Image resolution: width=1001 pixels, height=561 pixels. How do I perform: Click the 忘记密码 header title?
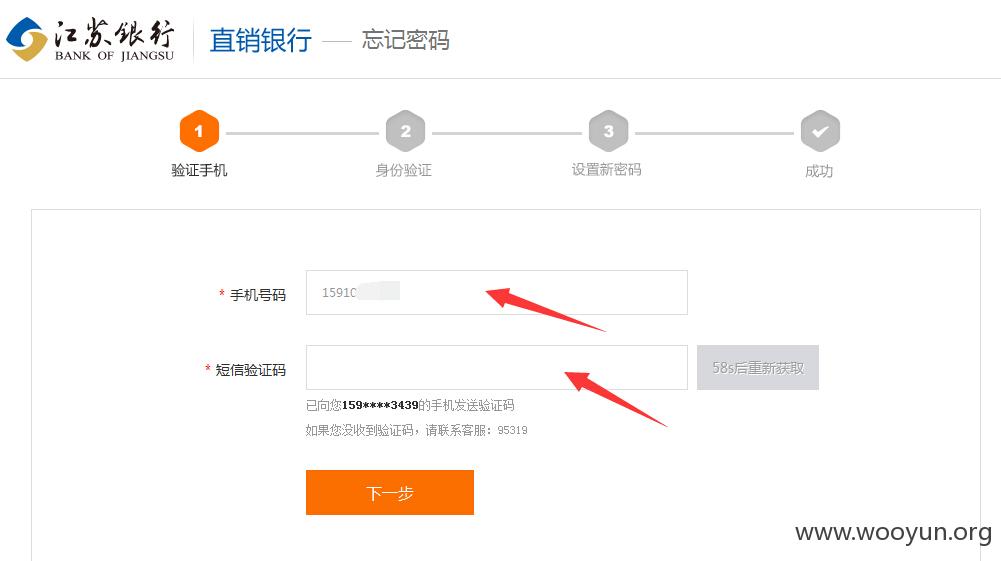pyautogui.click(x=405, y=40)
